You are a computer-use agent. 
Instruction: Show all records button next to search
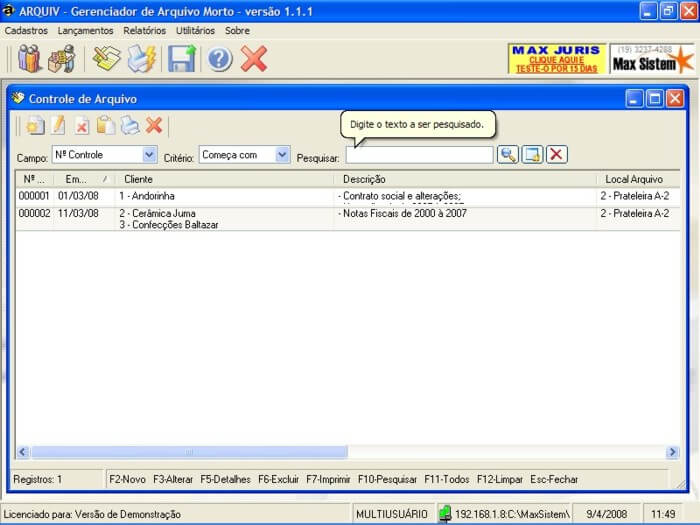pos(532,155)
